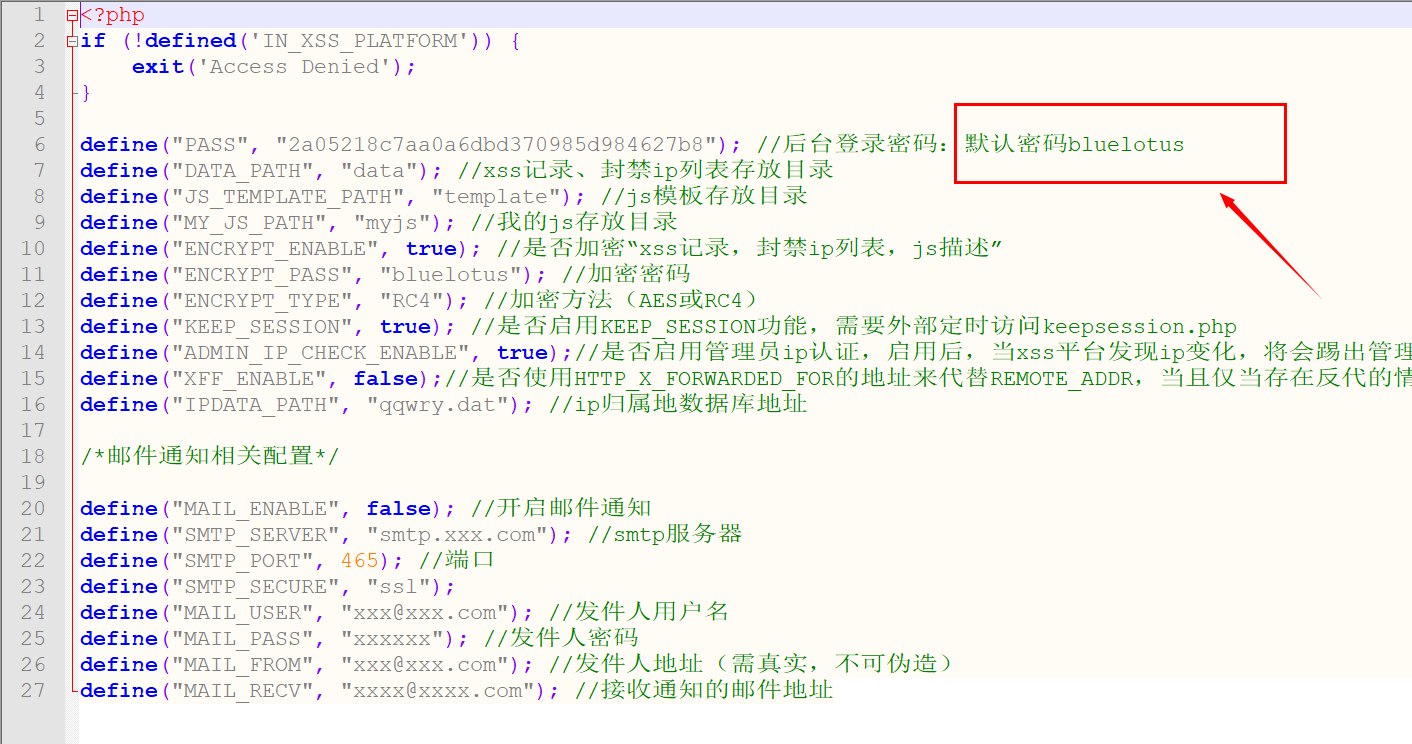Click the "ADMIN_IP_CHECK_ENABLE" constant name

coord(321,353)
